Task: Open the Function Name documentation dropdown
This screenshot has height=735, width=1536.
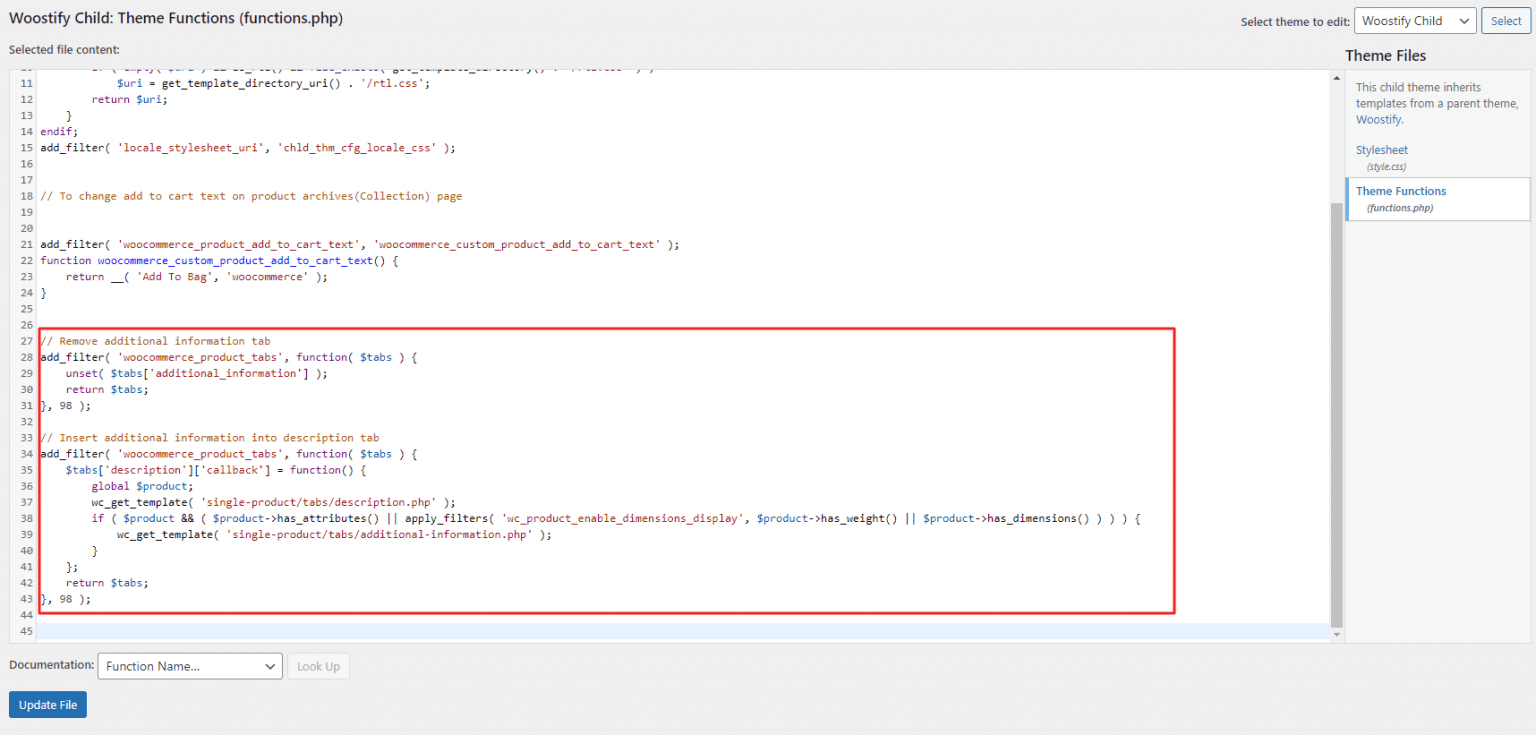Action: click(x=190, y=666)
